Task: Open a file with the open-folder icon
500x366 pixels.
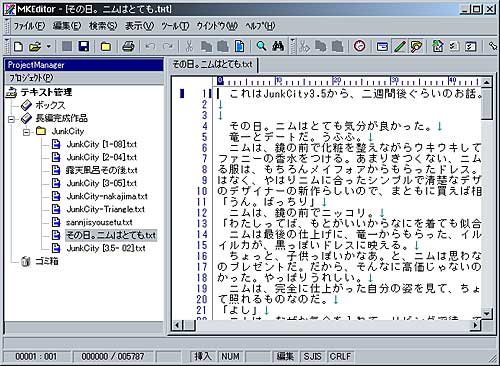Action: [35, 46]
